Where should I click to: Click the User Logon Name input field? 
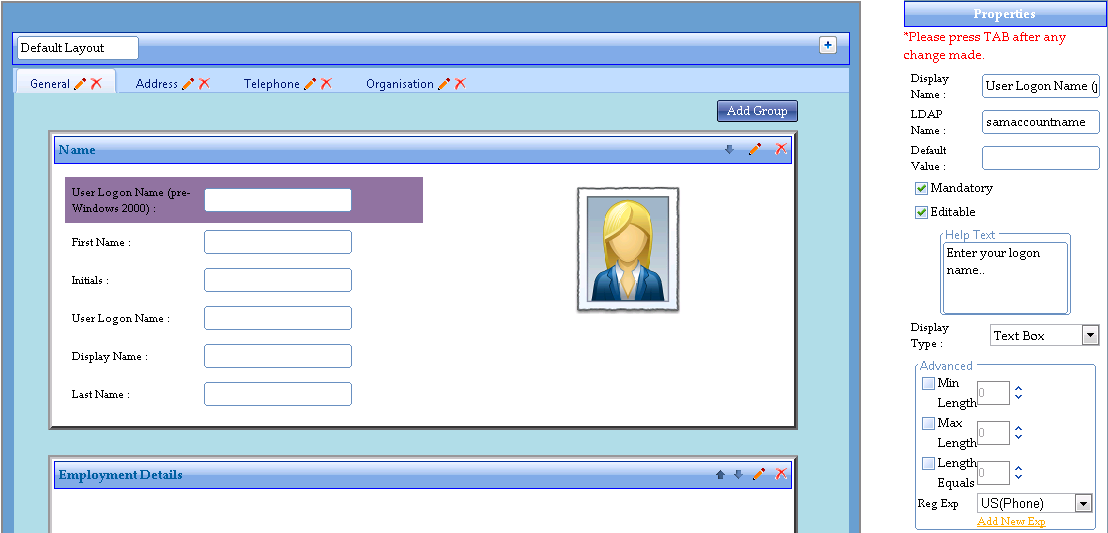tap(278, 318)
